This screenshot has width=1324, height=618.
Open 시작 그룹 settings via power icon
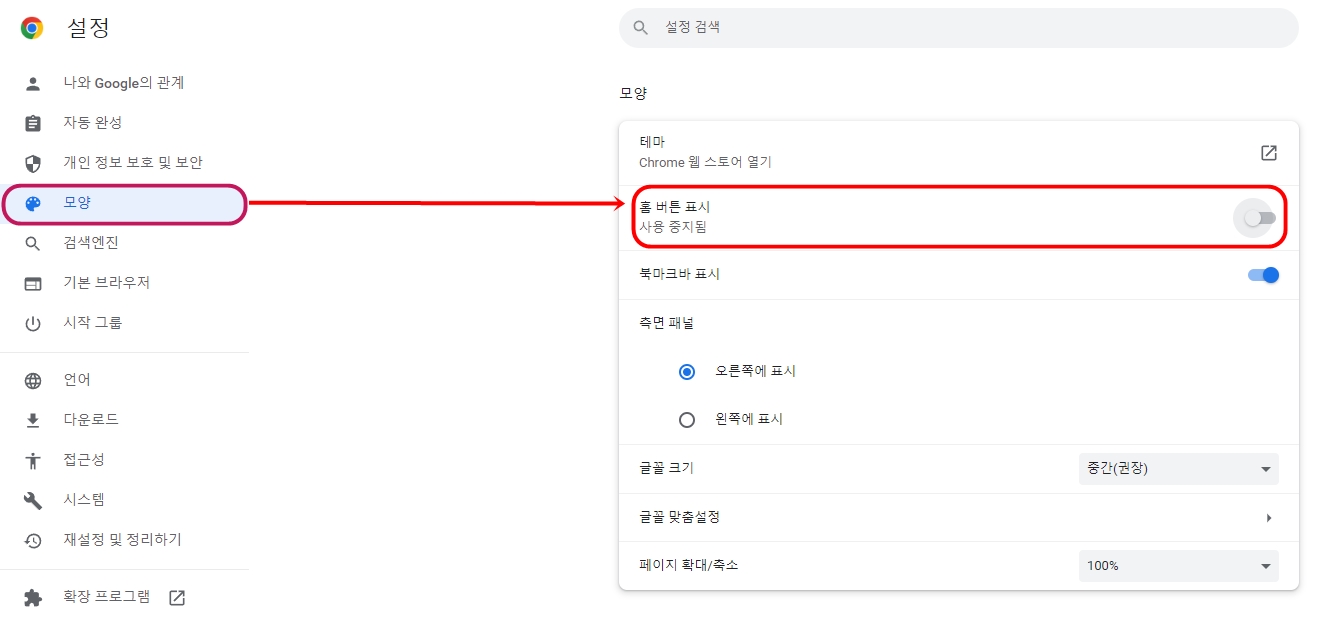coord(33,322)
